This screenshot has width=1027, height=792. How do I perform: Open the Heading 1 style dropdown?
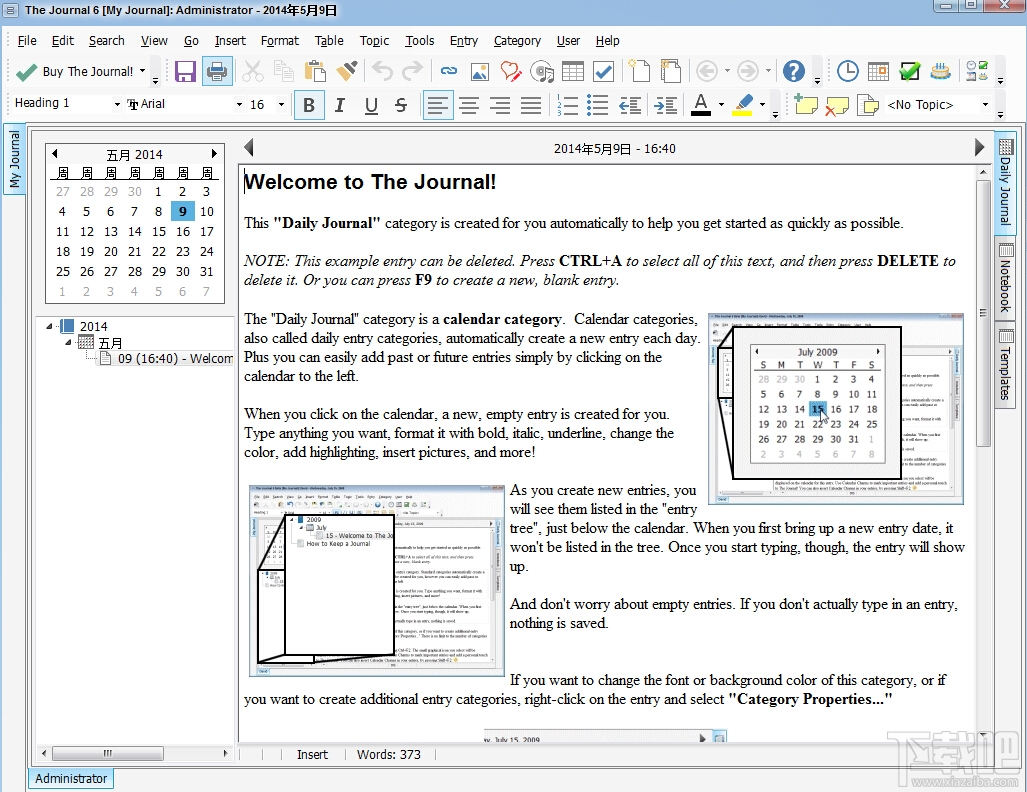(x=117, y=104)
